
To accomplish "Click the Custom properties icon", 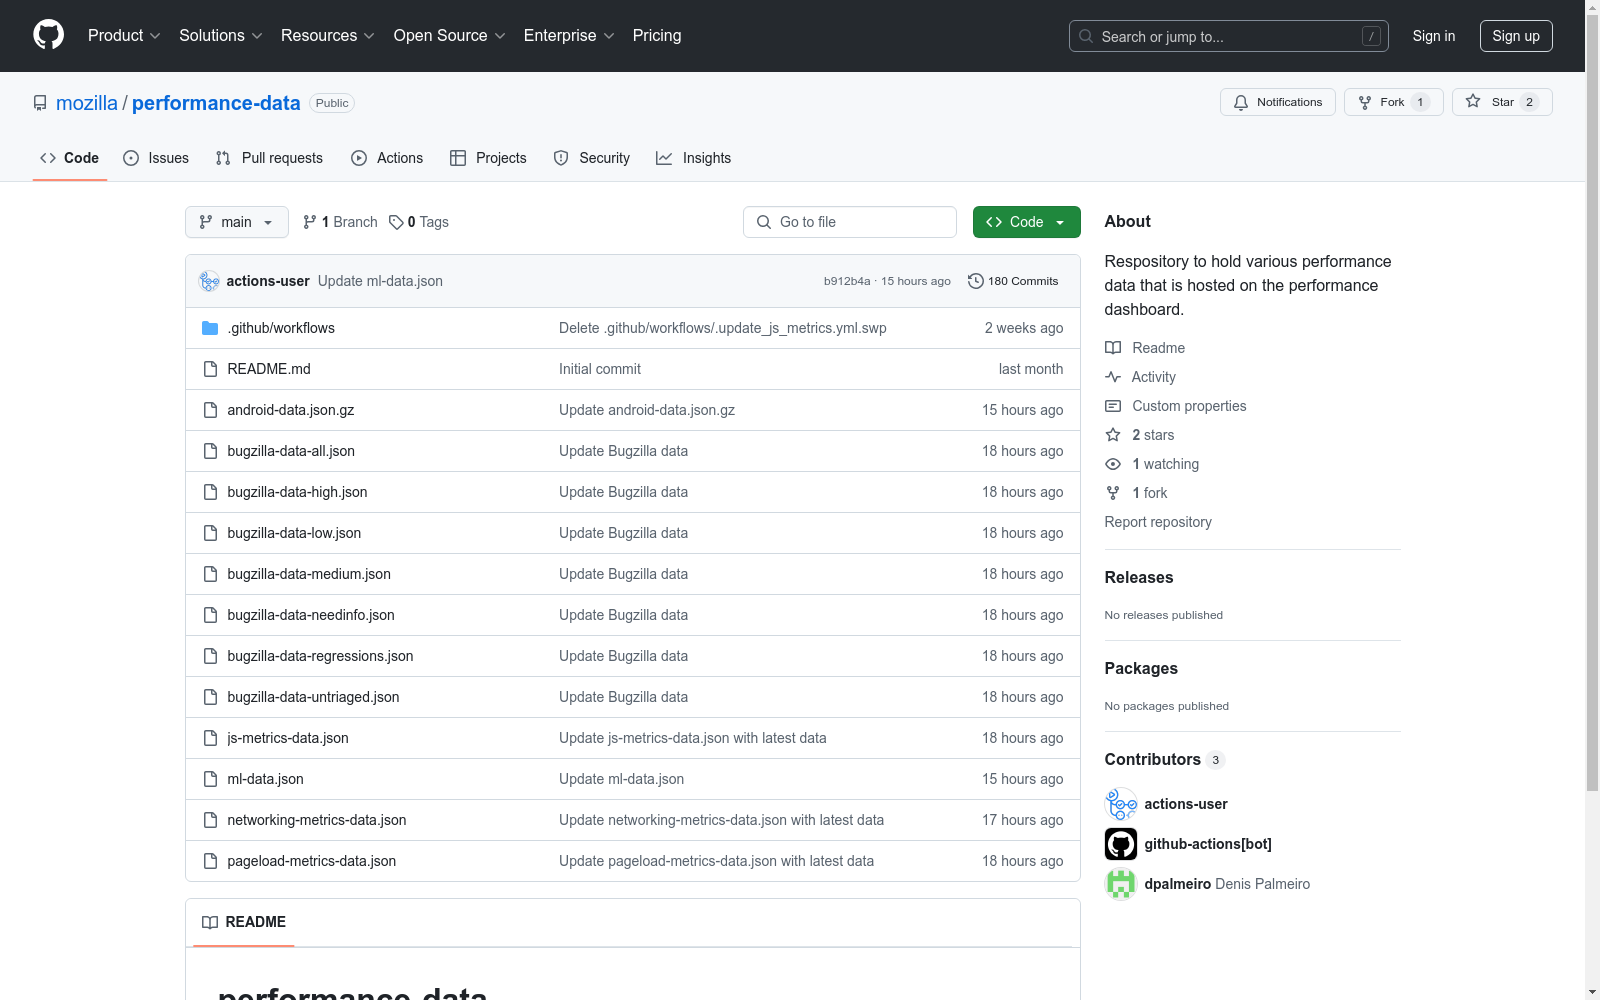I will coord(1113,406).
